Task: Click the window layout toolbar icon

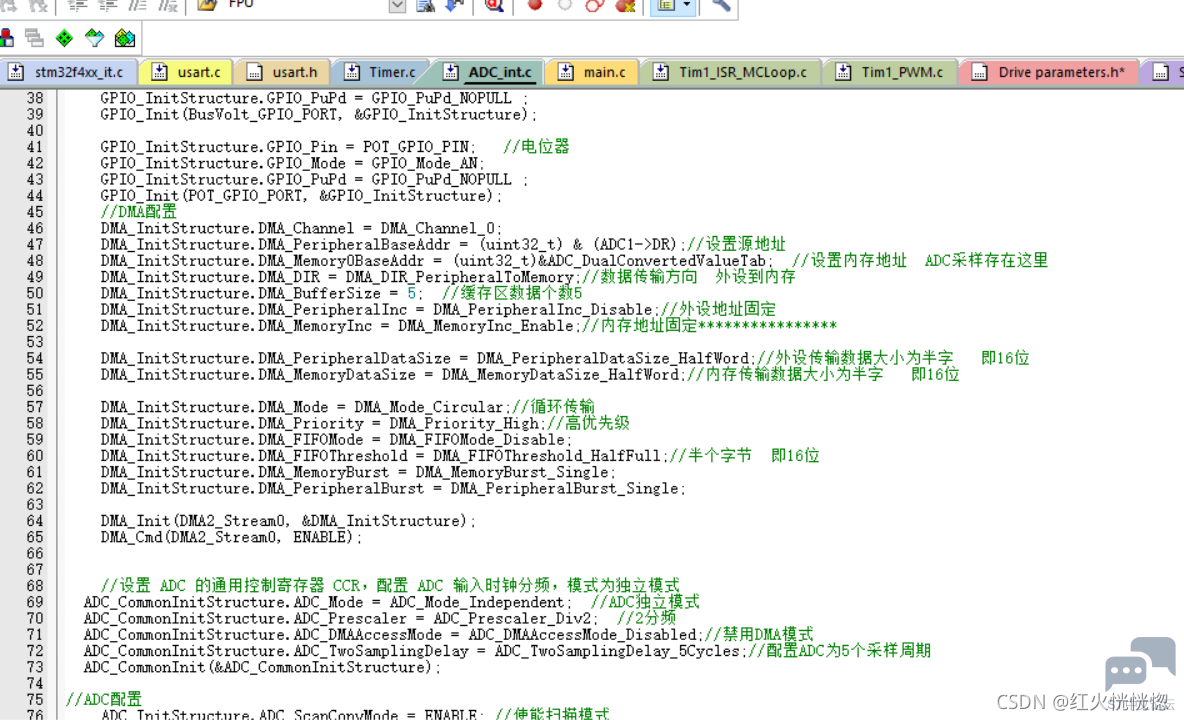Action: pyautogui.click(x=666, y=5)
